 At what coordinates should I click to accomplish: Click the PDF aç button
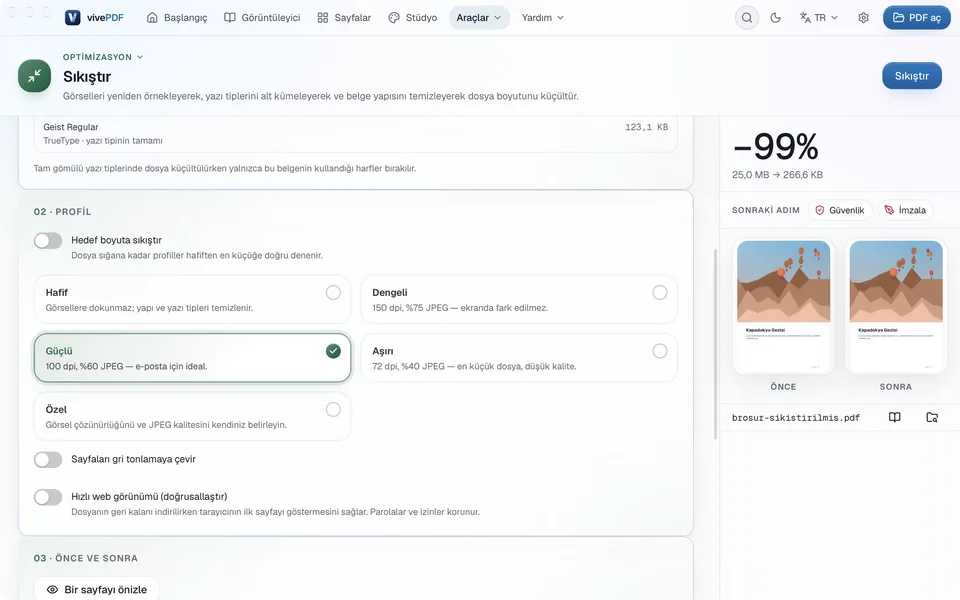coord(917,18)
